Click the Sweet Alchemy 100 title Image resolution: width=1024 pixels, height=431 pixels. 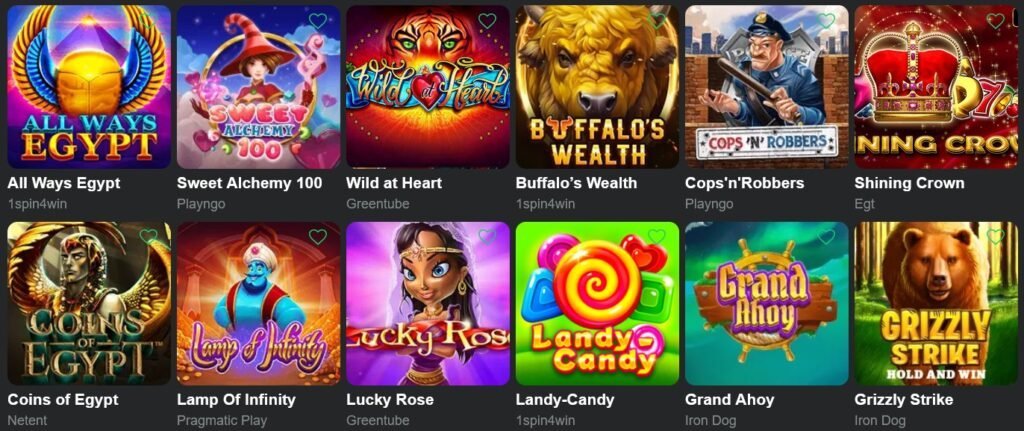pos(249,183)
